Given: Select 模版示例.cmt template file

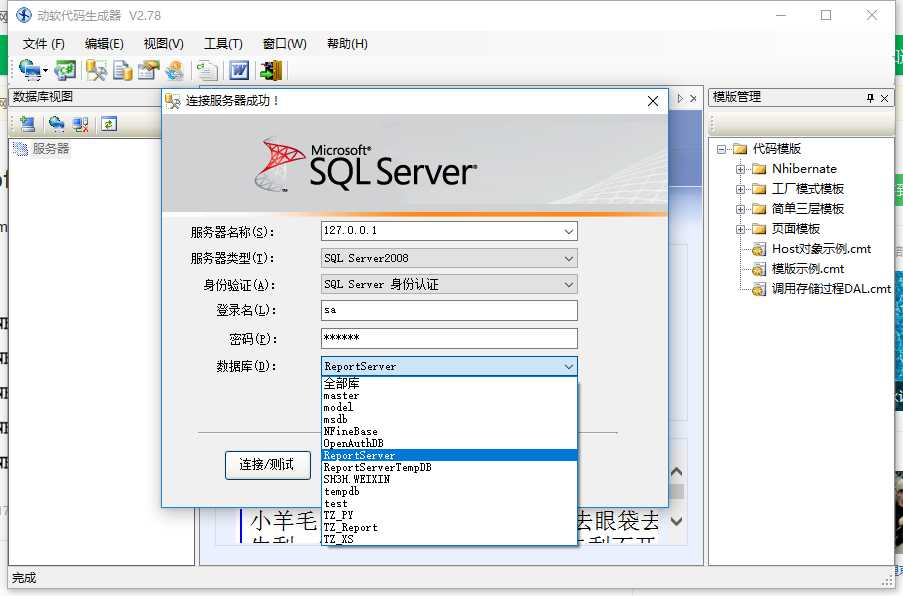Looking at the screenshot, I should pyautogui.click(x=807, y=269).
